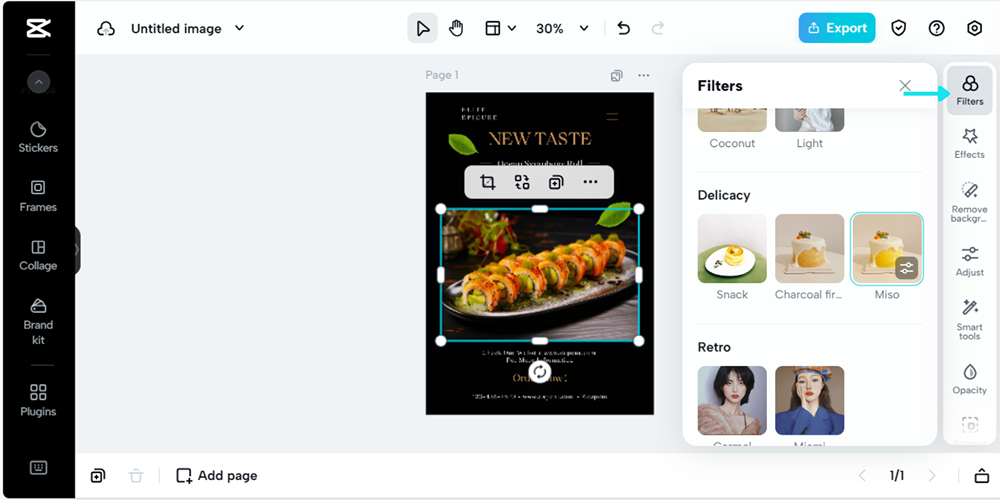
Task: Click the sushi image on the canvas
Action: (540, 275)
